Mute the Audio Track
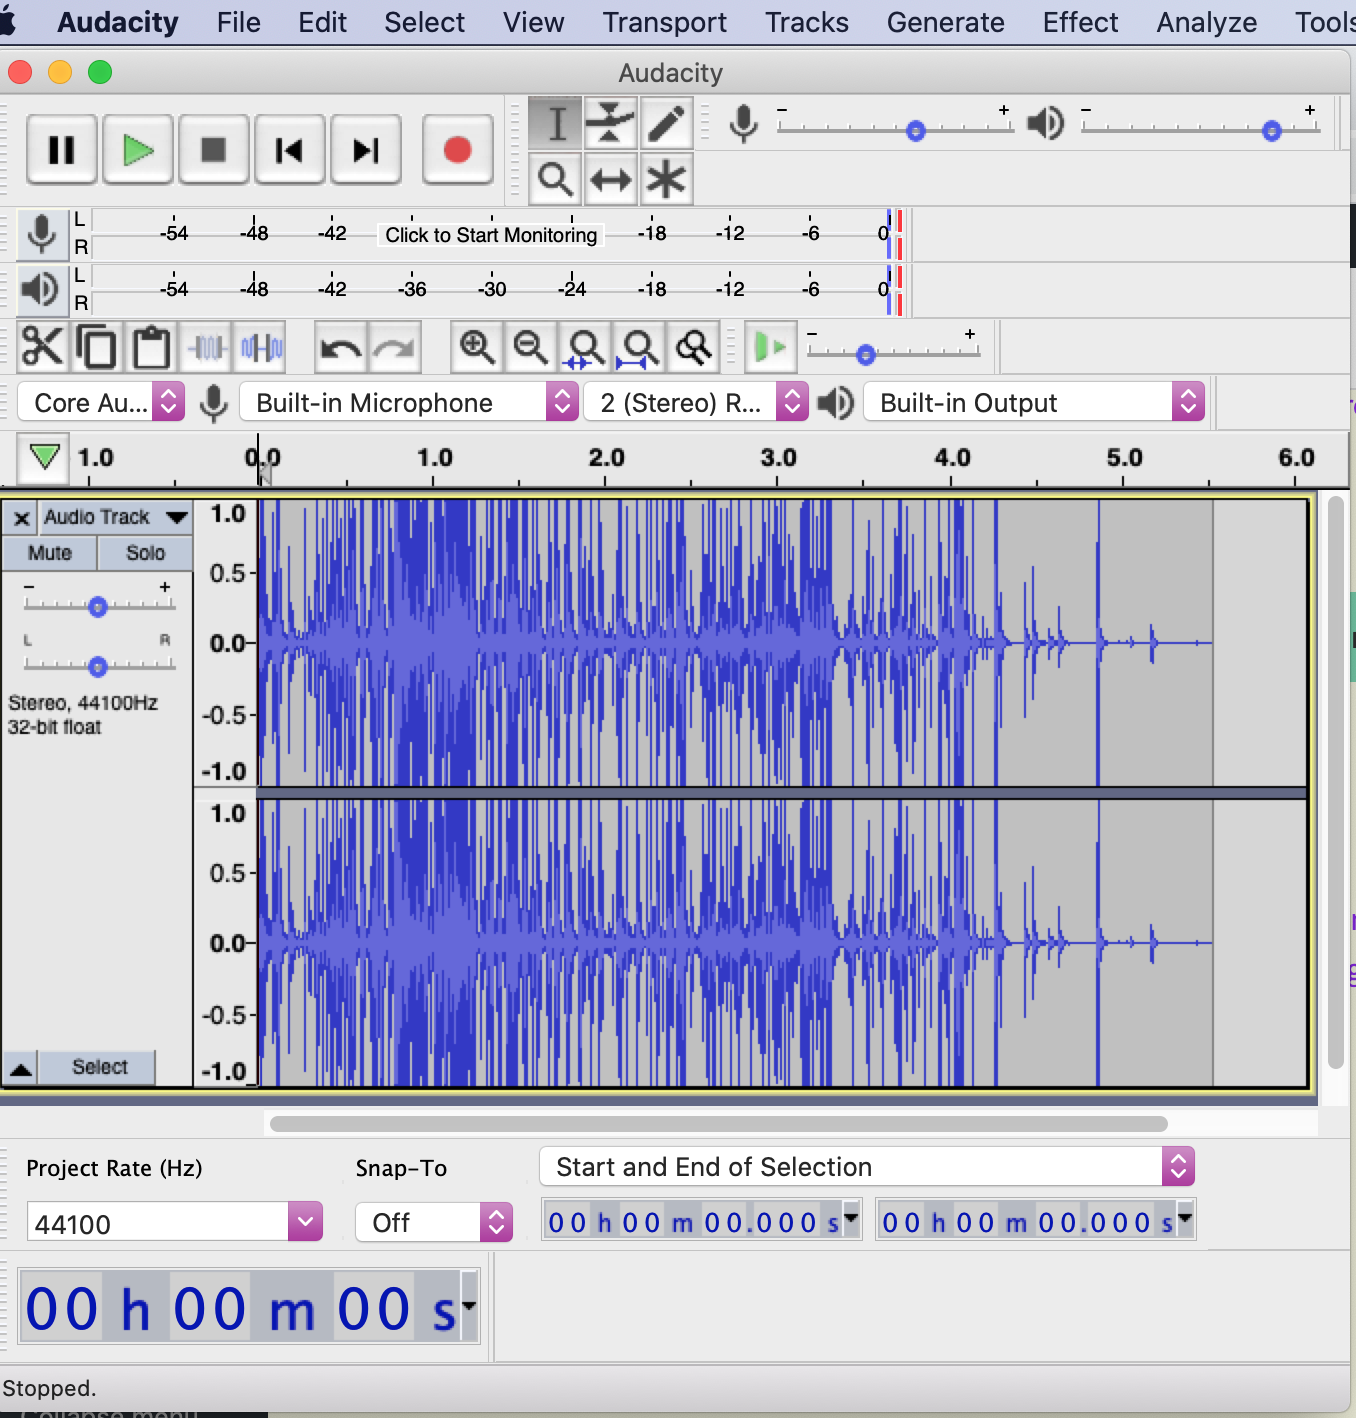Image resolution: width=1356 pixels, height=1418 pixels. pyautogui.click(x=50, y=553)
